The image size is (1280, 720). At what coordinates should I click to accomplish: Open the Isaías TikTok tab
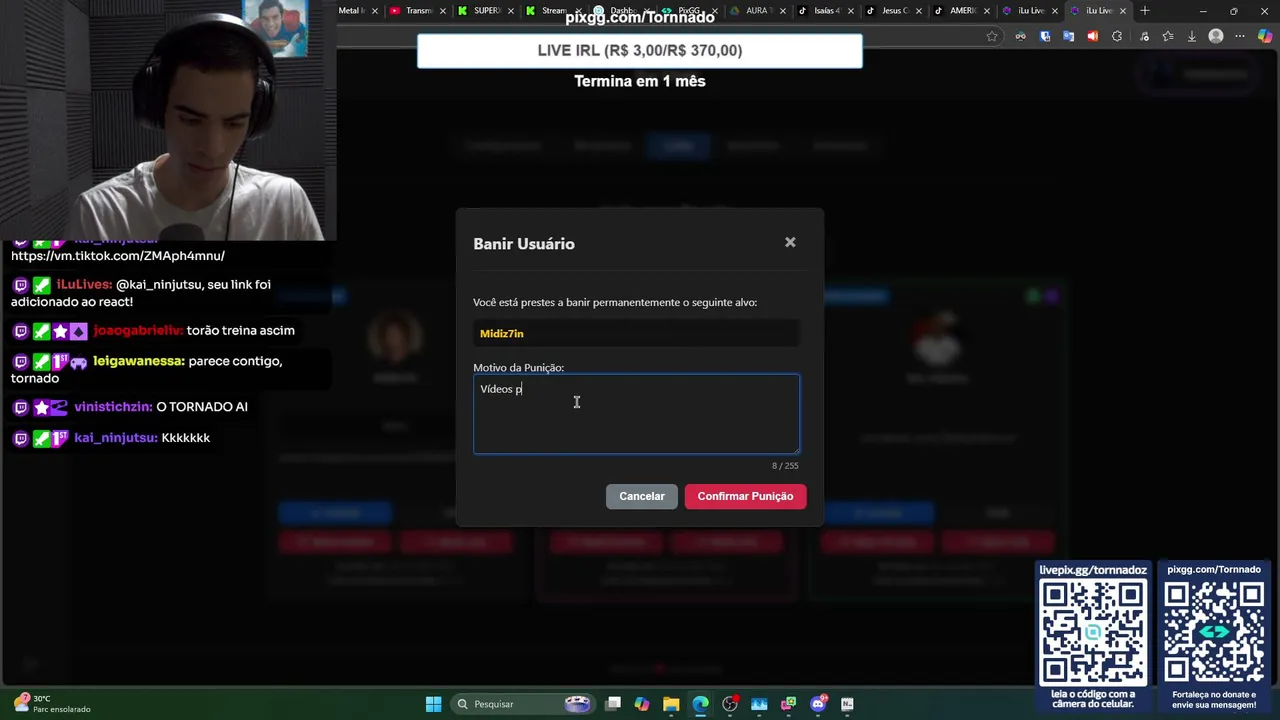pos(826,11)
